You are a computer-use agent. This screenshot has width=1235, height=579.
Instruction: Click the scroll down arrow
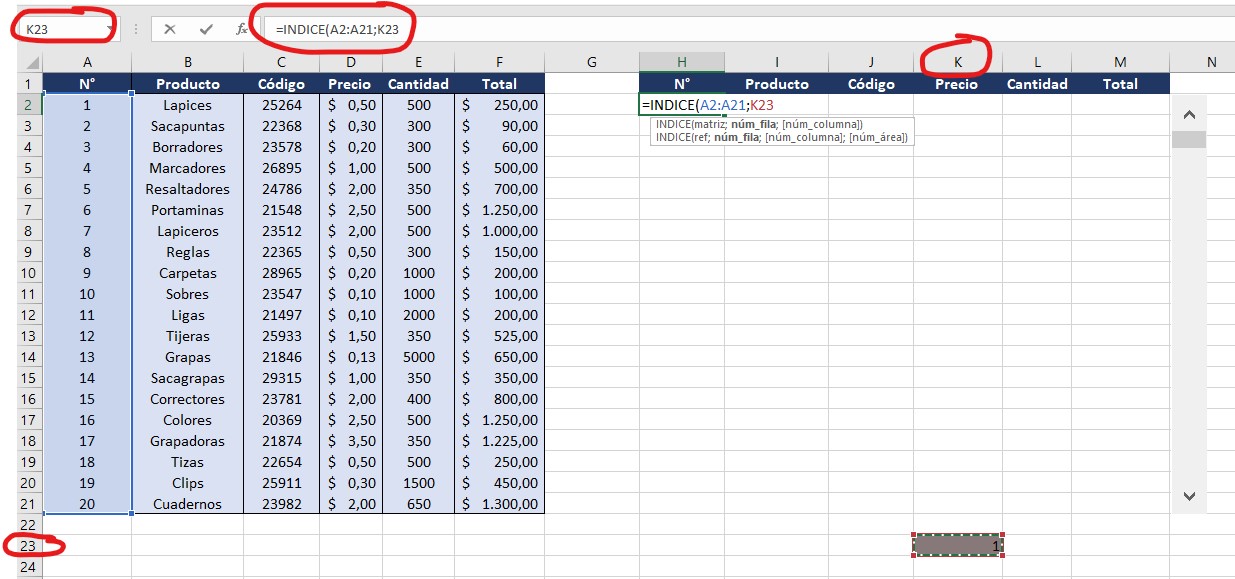(x=1188, y=495)
